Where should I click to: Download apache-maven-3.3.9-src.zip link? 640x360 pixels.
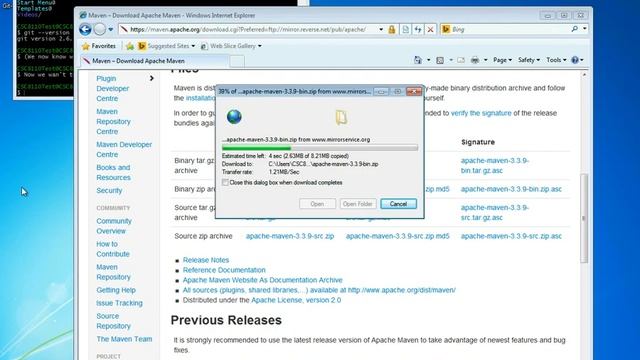click(x=290, y=236)
